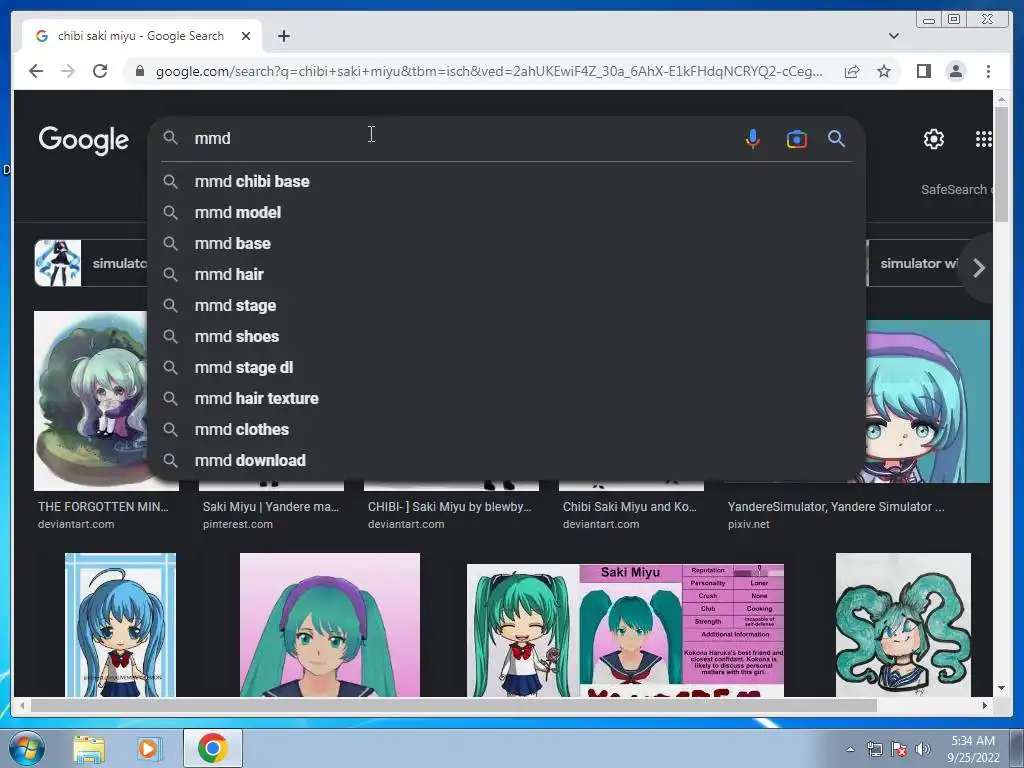Open "Chibi Saki Miyu and Ko..." link
This screenshot has height=768, width=1024.
[630, 506]
